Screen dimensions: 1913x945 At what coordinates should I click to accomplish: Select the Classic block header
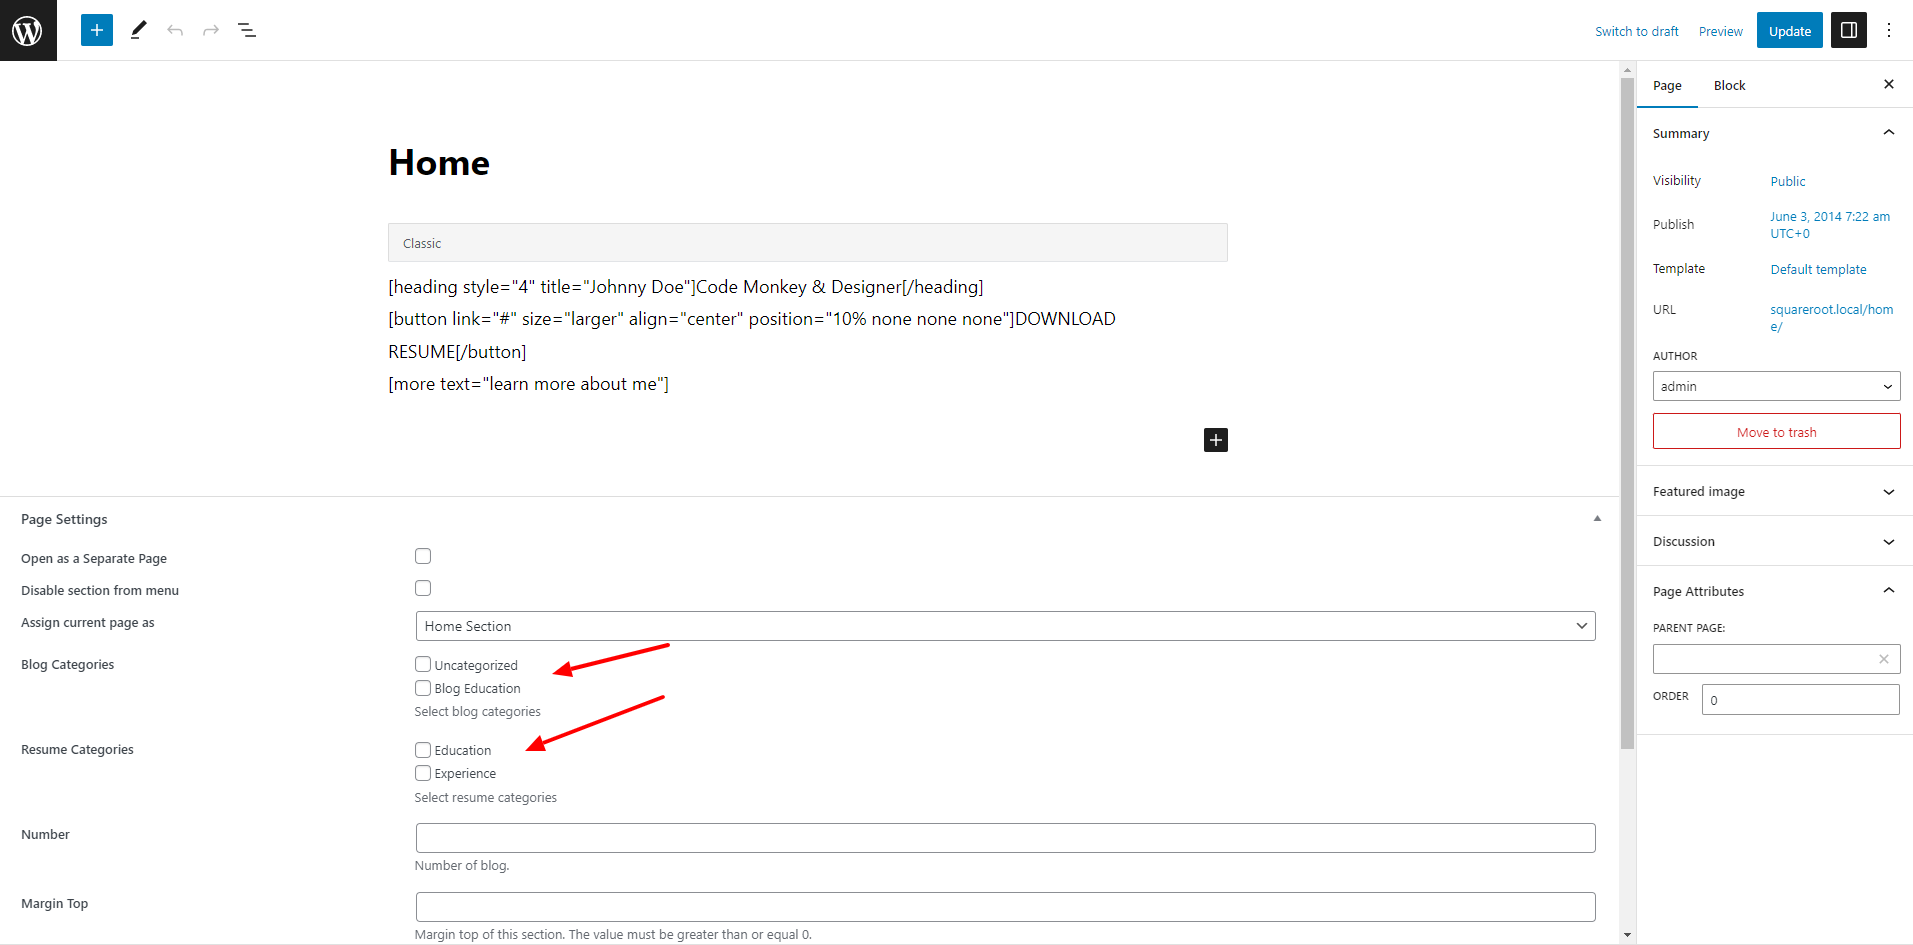coord(808,243)
